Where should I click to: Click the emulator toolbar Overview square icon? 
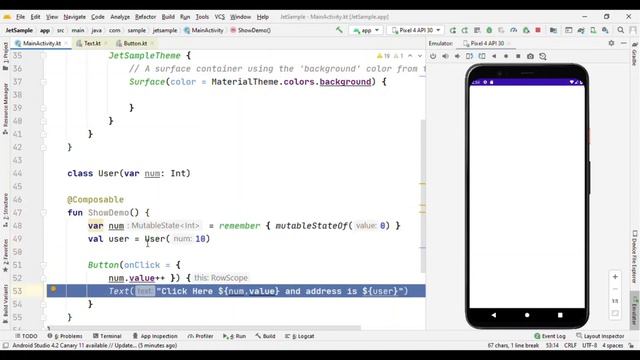click(518, 56)
